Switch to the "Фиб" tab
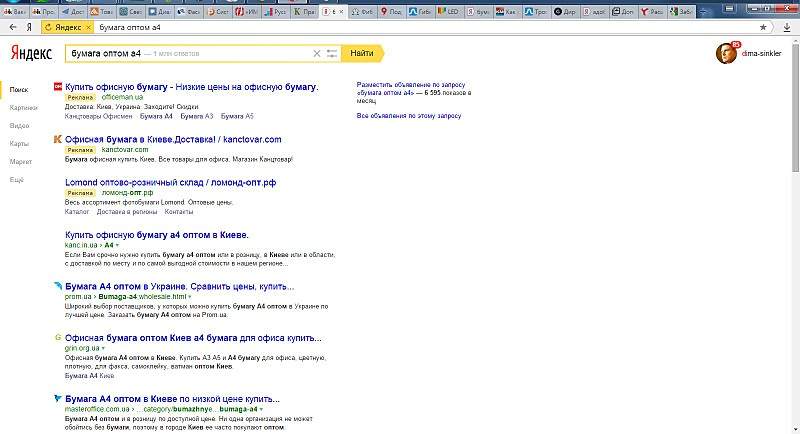Image resolution: width=800 pixels, height=434 pixels. (x=362, y=11)
